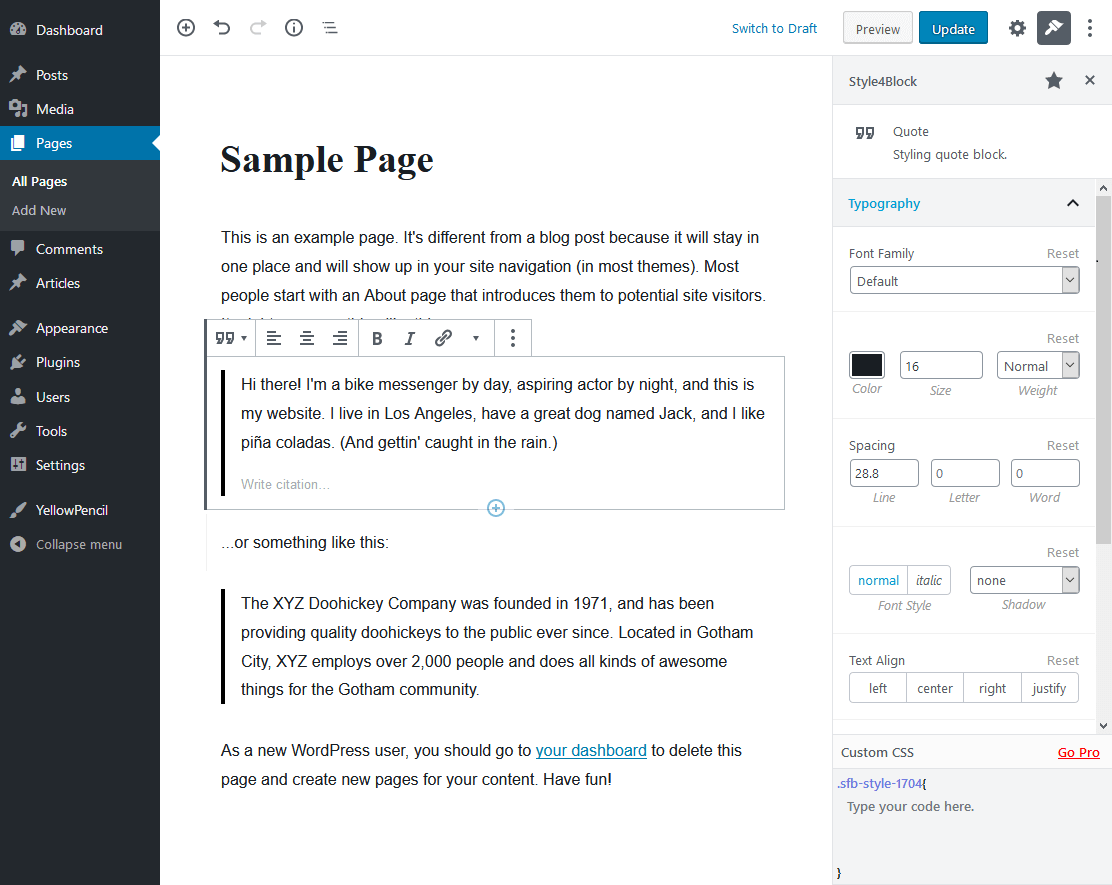Image resolution: width=1112 pixels, height=885 pixels.
Task: Open the font Weight dropdown
Action: (x=1037, y=365)
